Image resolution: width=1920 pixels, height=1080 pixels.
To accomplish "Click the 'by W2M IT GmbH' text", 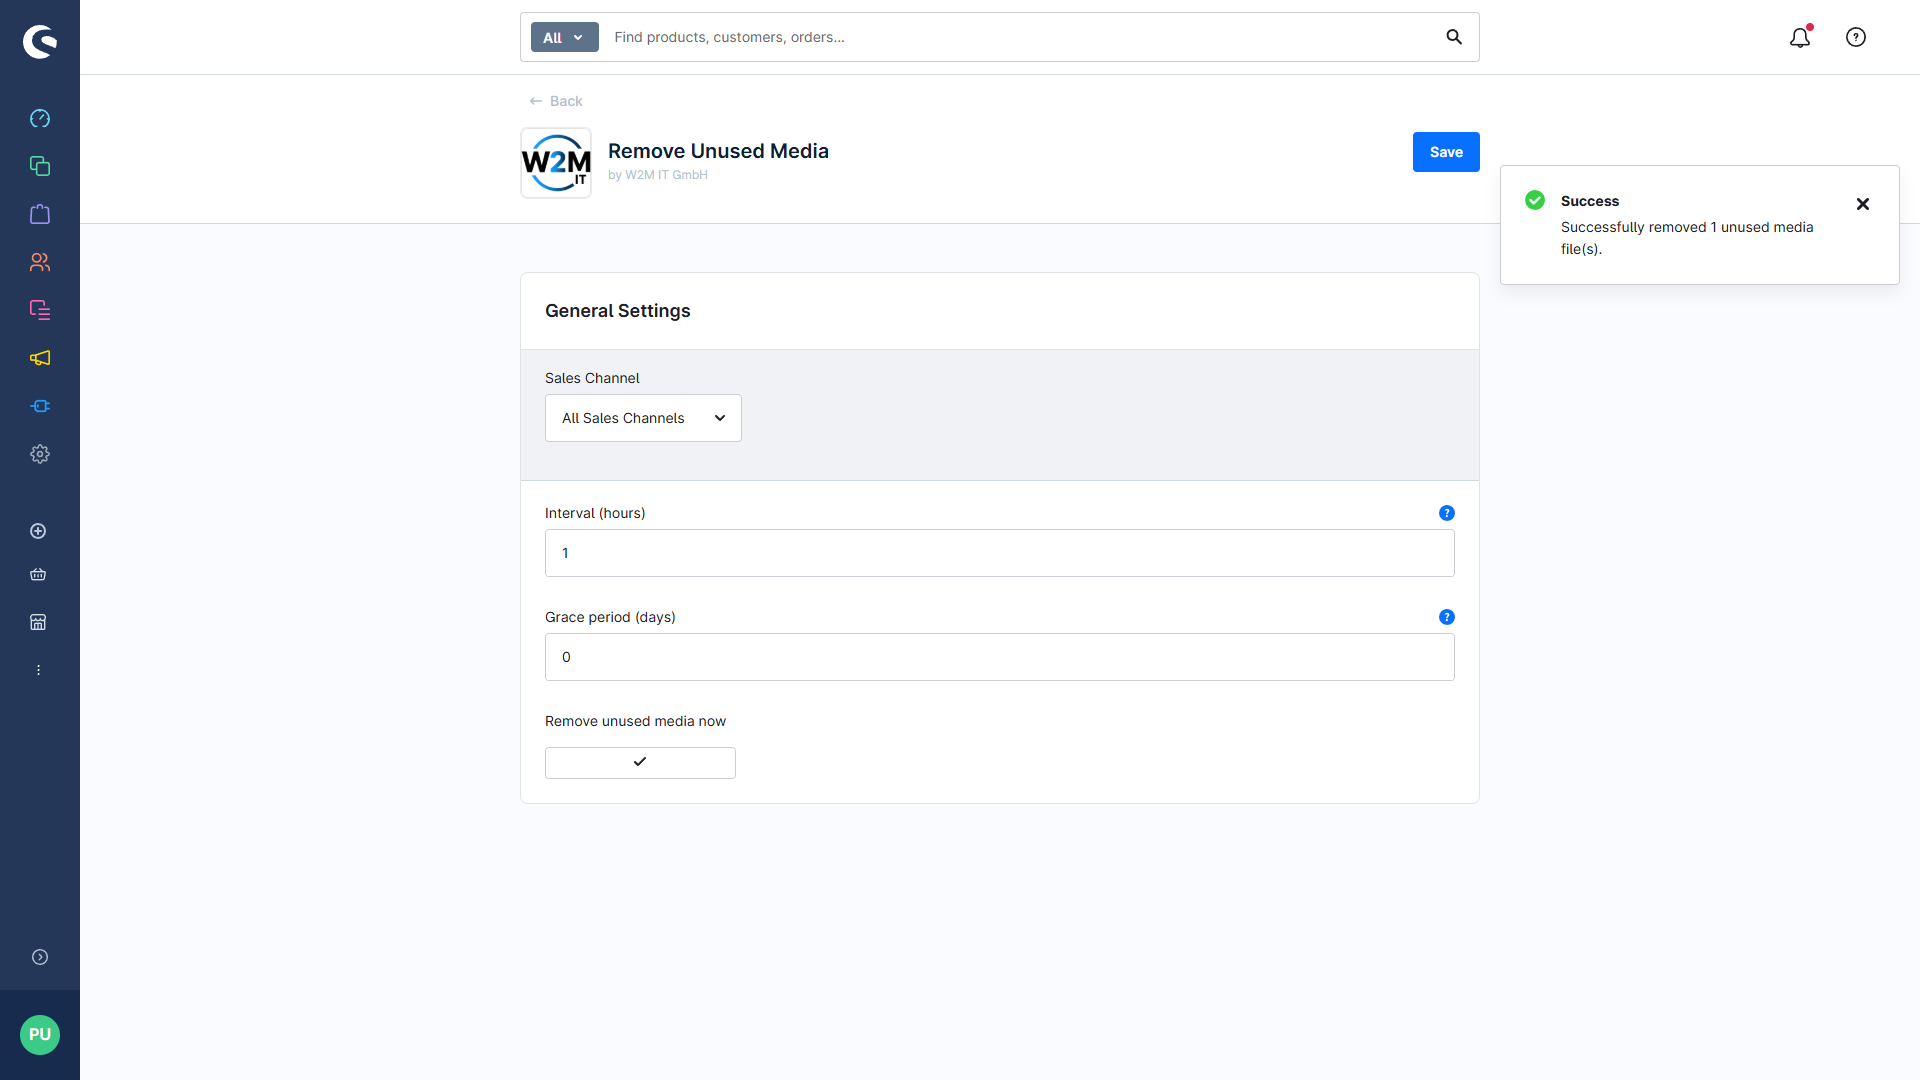I will coord(658,175).
